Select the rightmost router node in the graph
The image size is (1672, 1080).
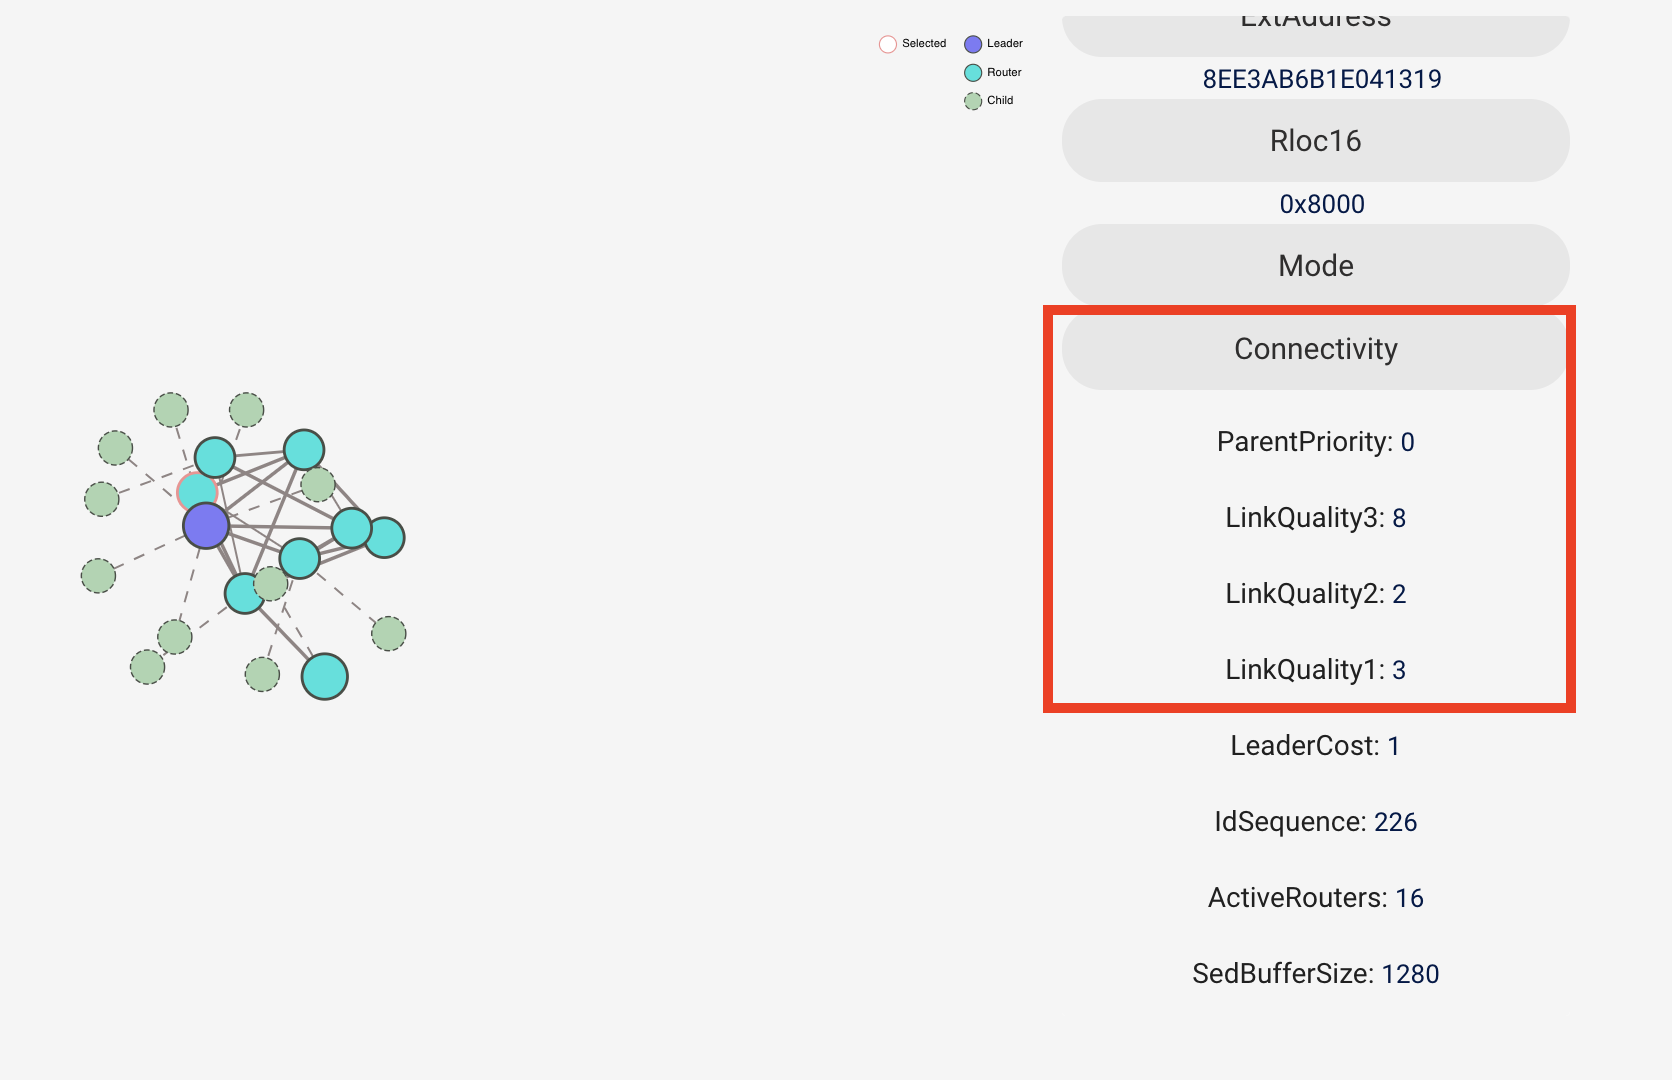[x=386, y=538]
